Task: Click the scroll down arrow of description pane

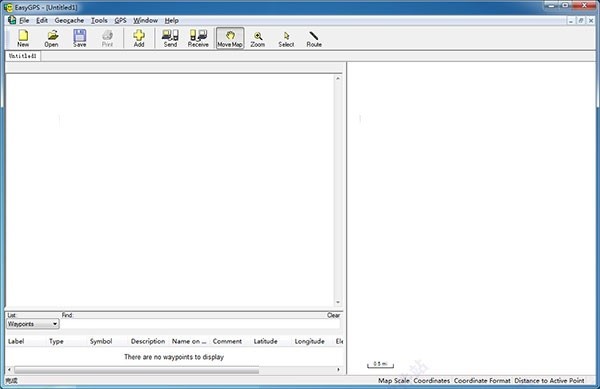Action: [338, 303]
